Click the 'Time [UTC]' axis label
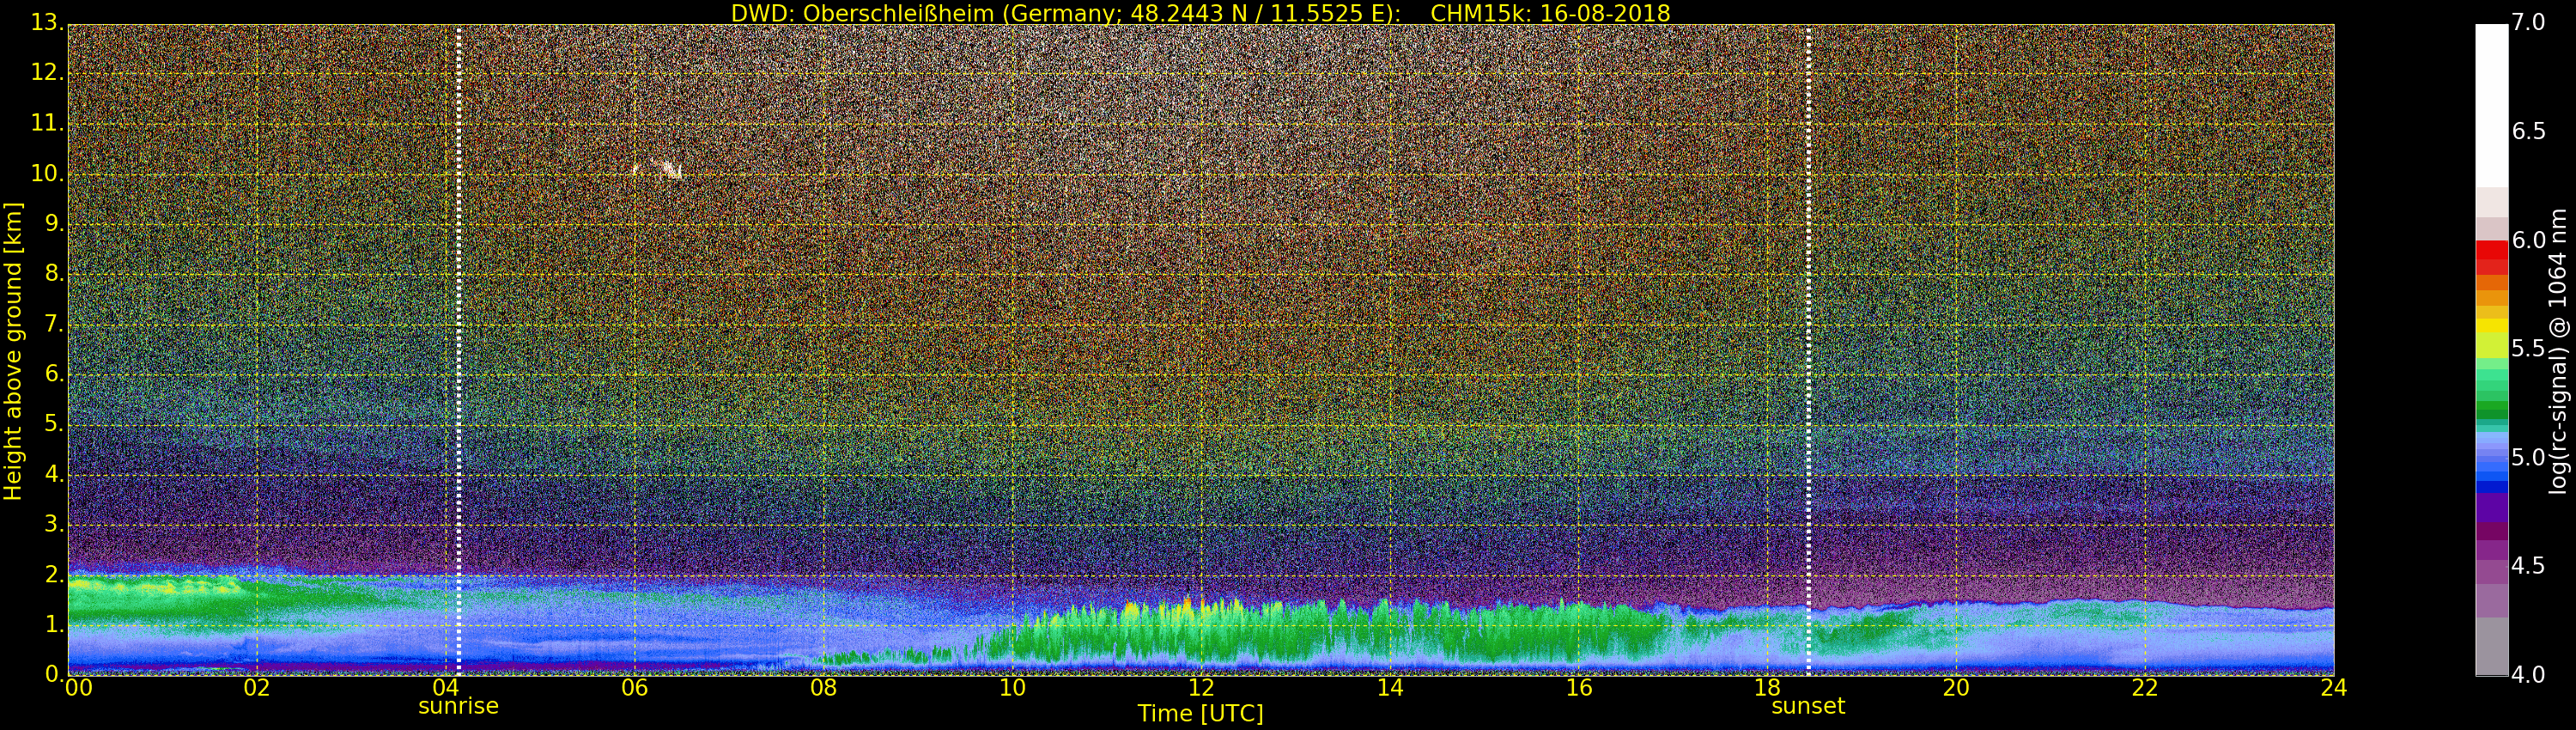 [x=1200, y=714]
